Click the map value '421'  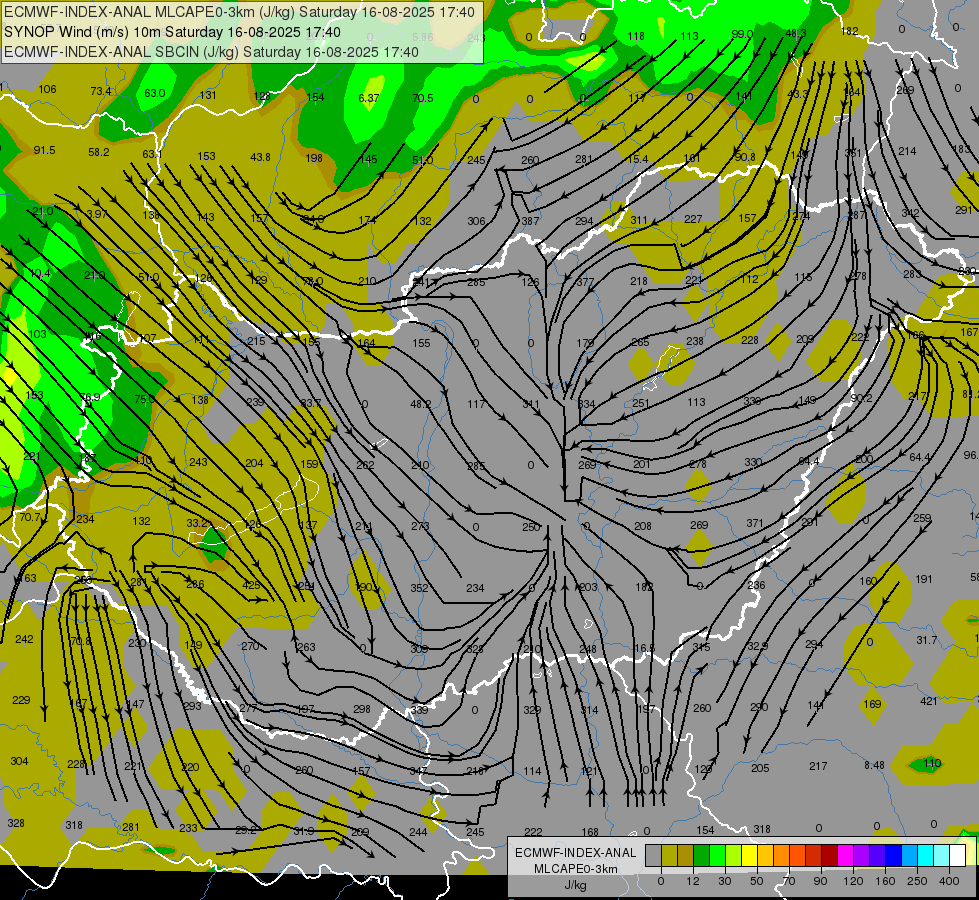[x=929, y=701]
